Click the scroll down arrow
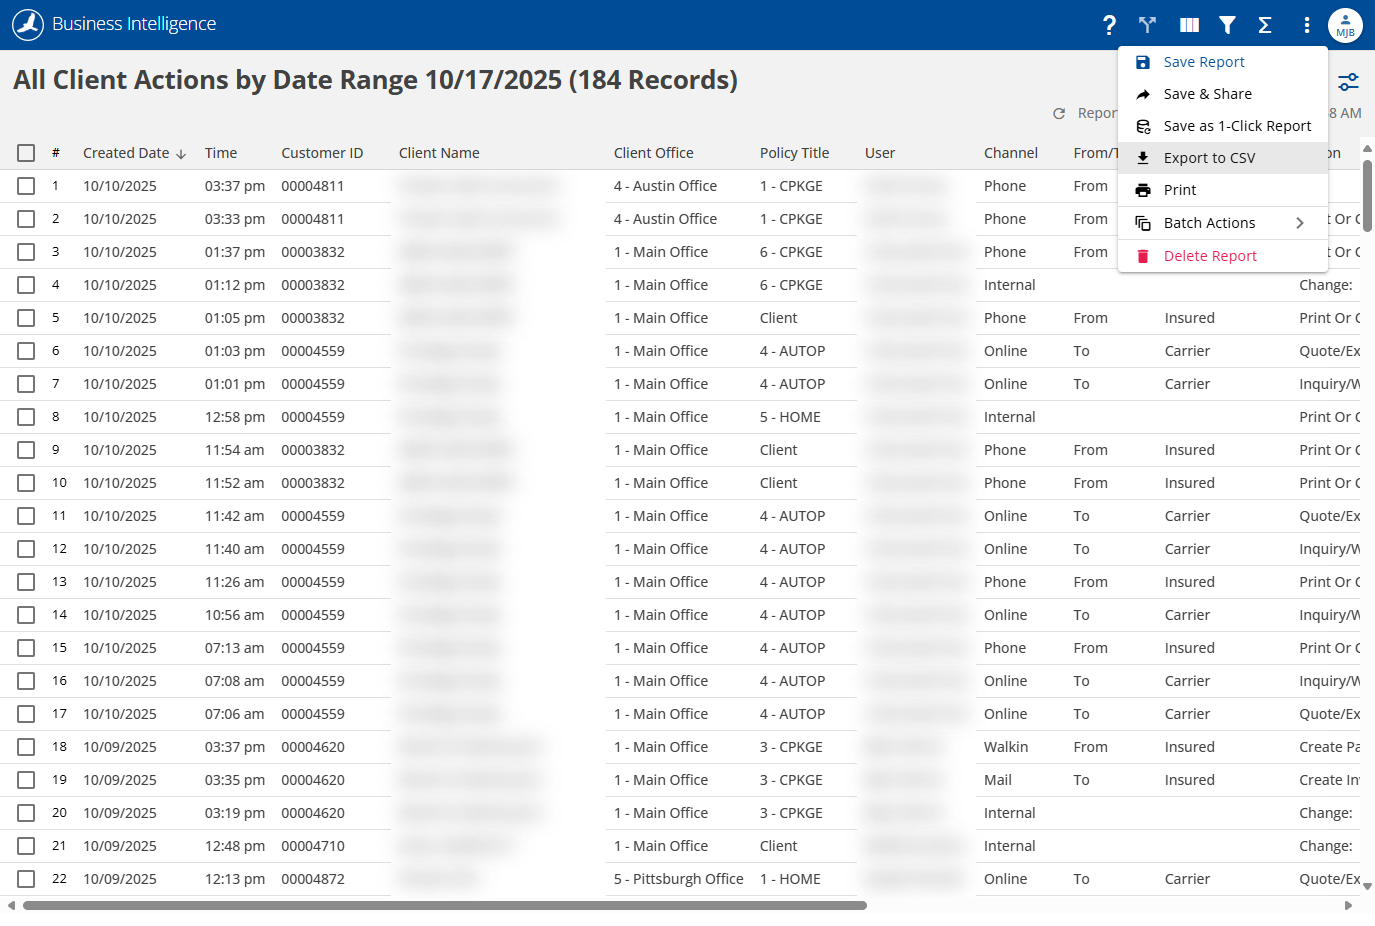The height and width of the screenshot is (926, 1375). (1367, 886)
